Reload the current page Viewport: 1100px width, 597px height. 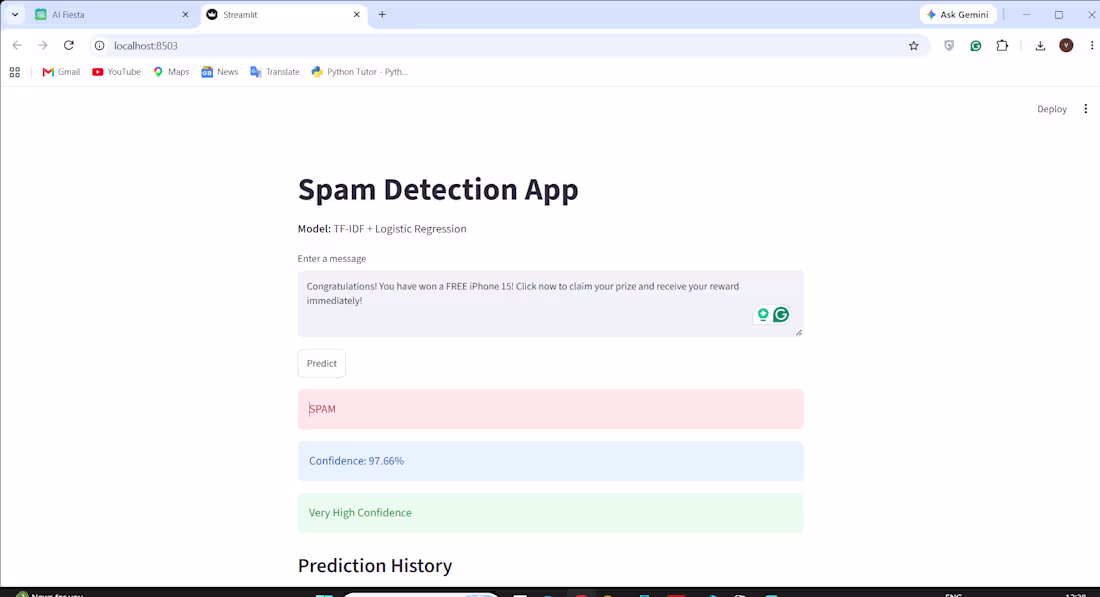[x=69, y=46]
